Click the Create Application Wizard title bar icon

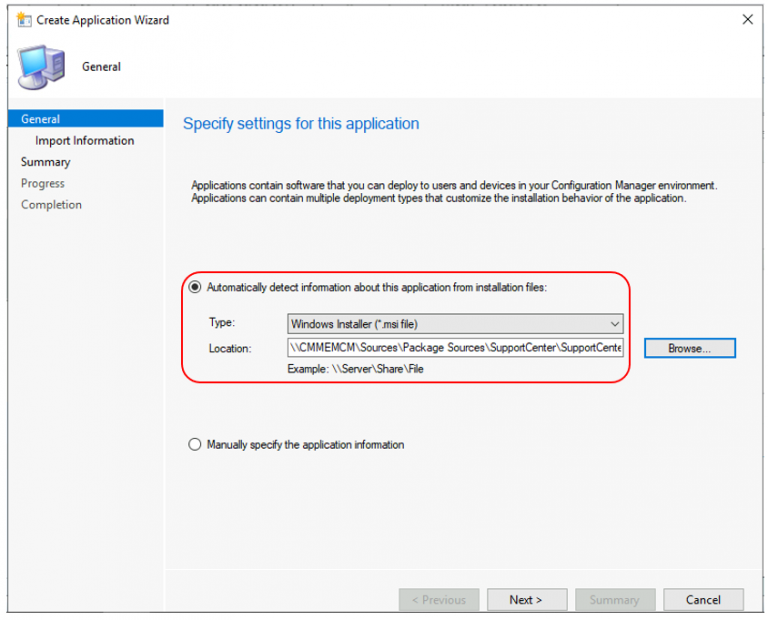pos(24,20)
